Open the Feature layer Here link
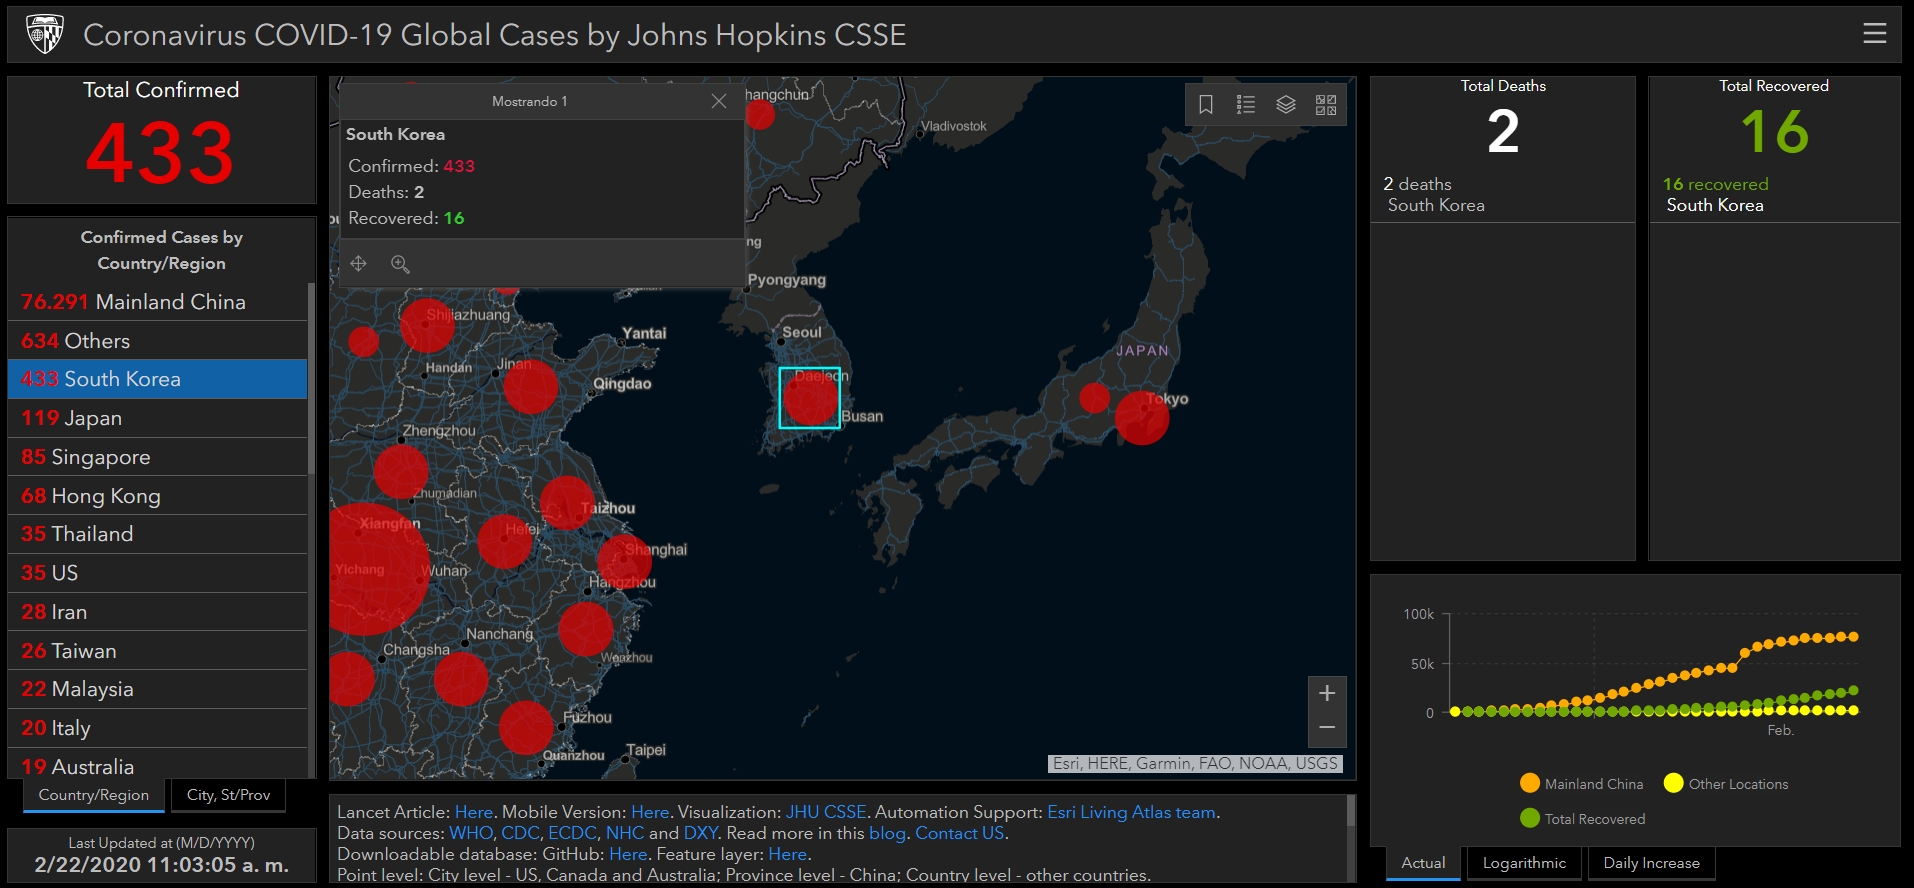Viewport: 1914px width, 888px height. pos(787,854)
